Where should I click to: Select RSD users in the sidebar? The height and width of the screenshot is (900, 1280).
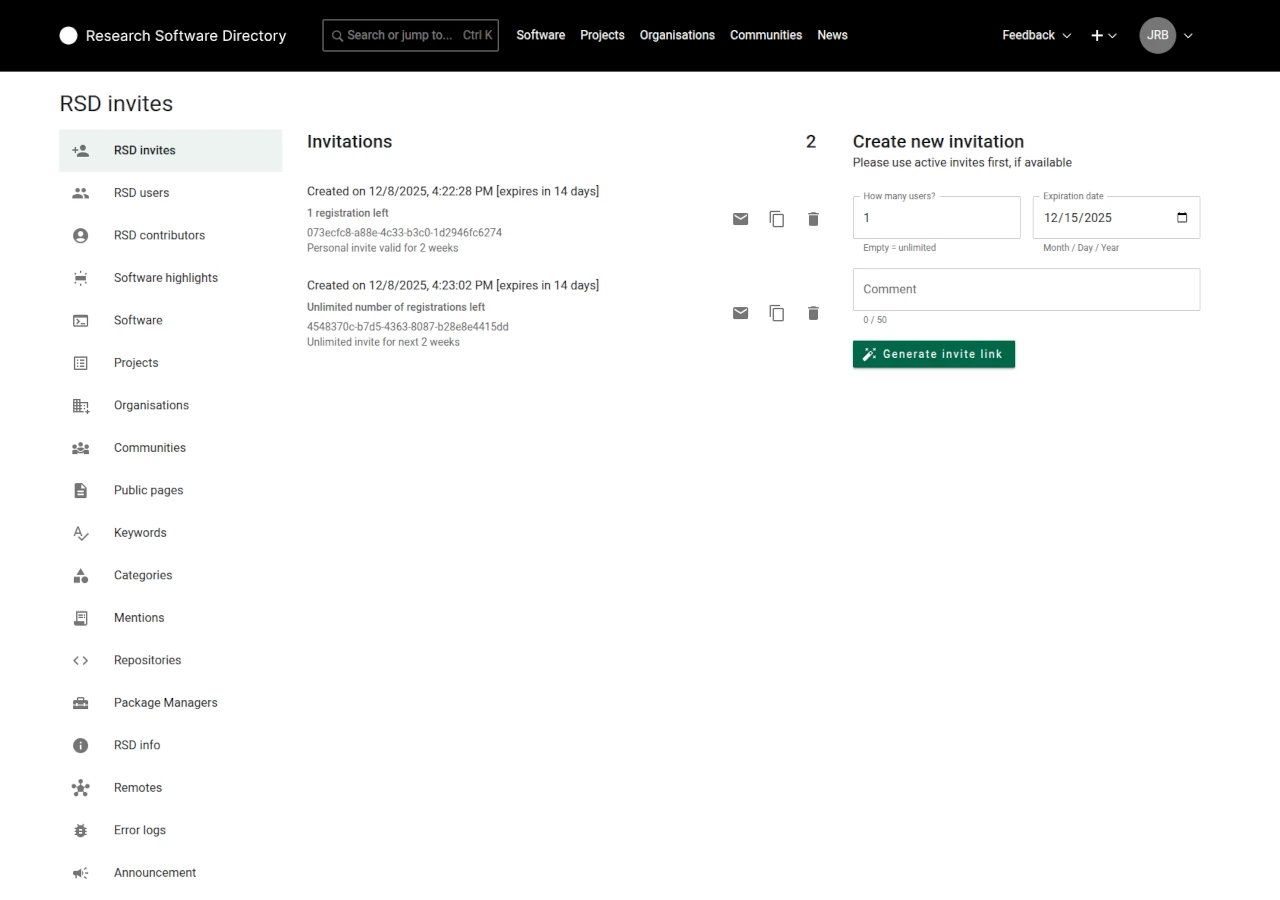(141, 193)
